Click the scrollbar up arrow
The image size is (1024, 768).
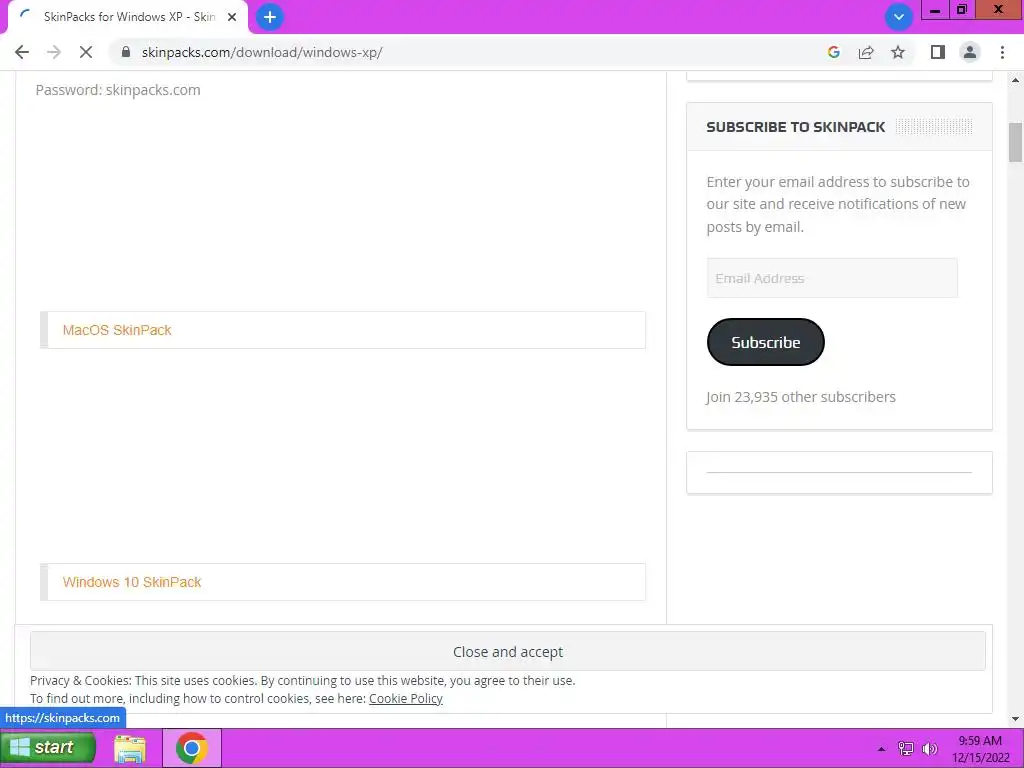click(x=1015, y=80)
